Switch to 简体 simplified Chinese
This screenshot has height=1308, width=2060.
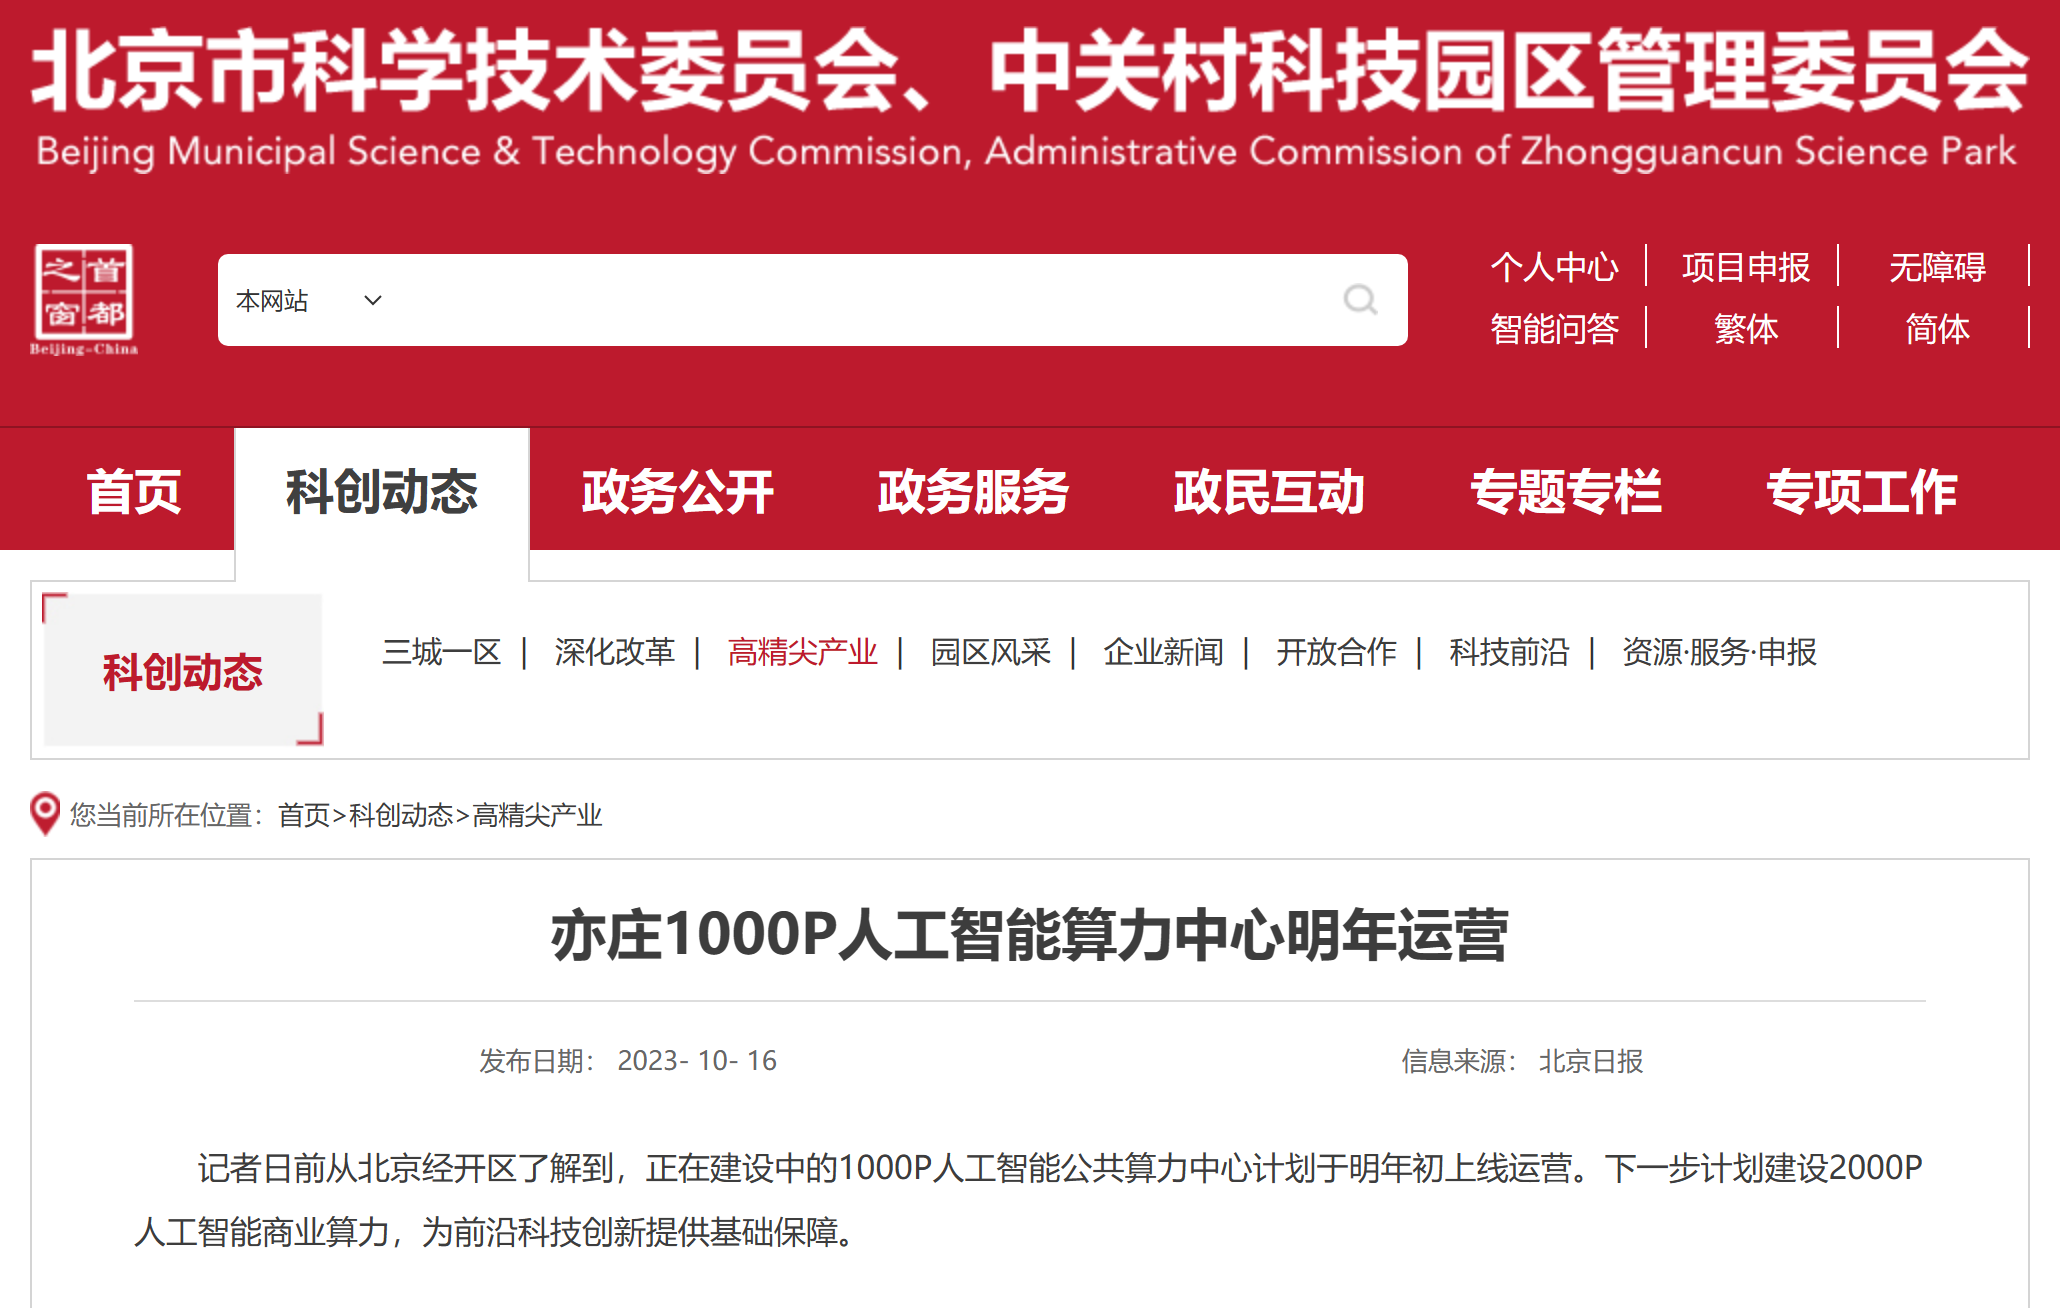(1937, 328)
